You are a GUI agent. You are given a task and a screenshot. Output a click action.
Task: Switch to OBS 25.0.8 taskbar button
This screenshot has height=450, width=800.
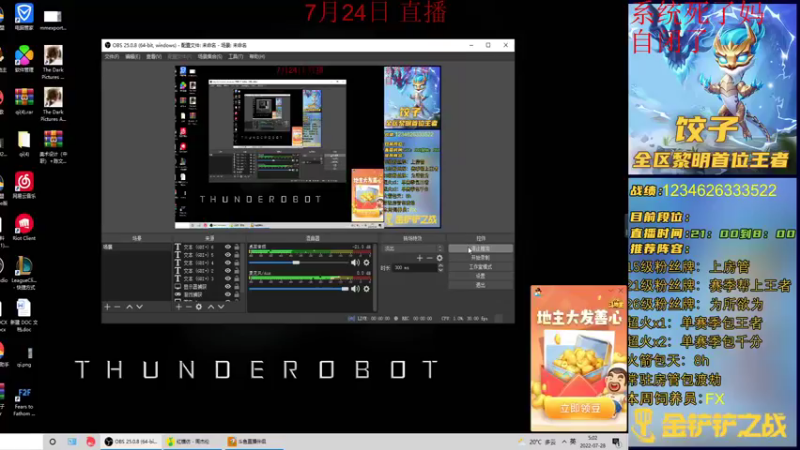click(131, 441)
